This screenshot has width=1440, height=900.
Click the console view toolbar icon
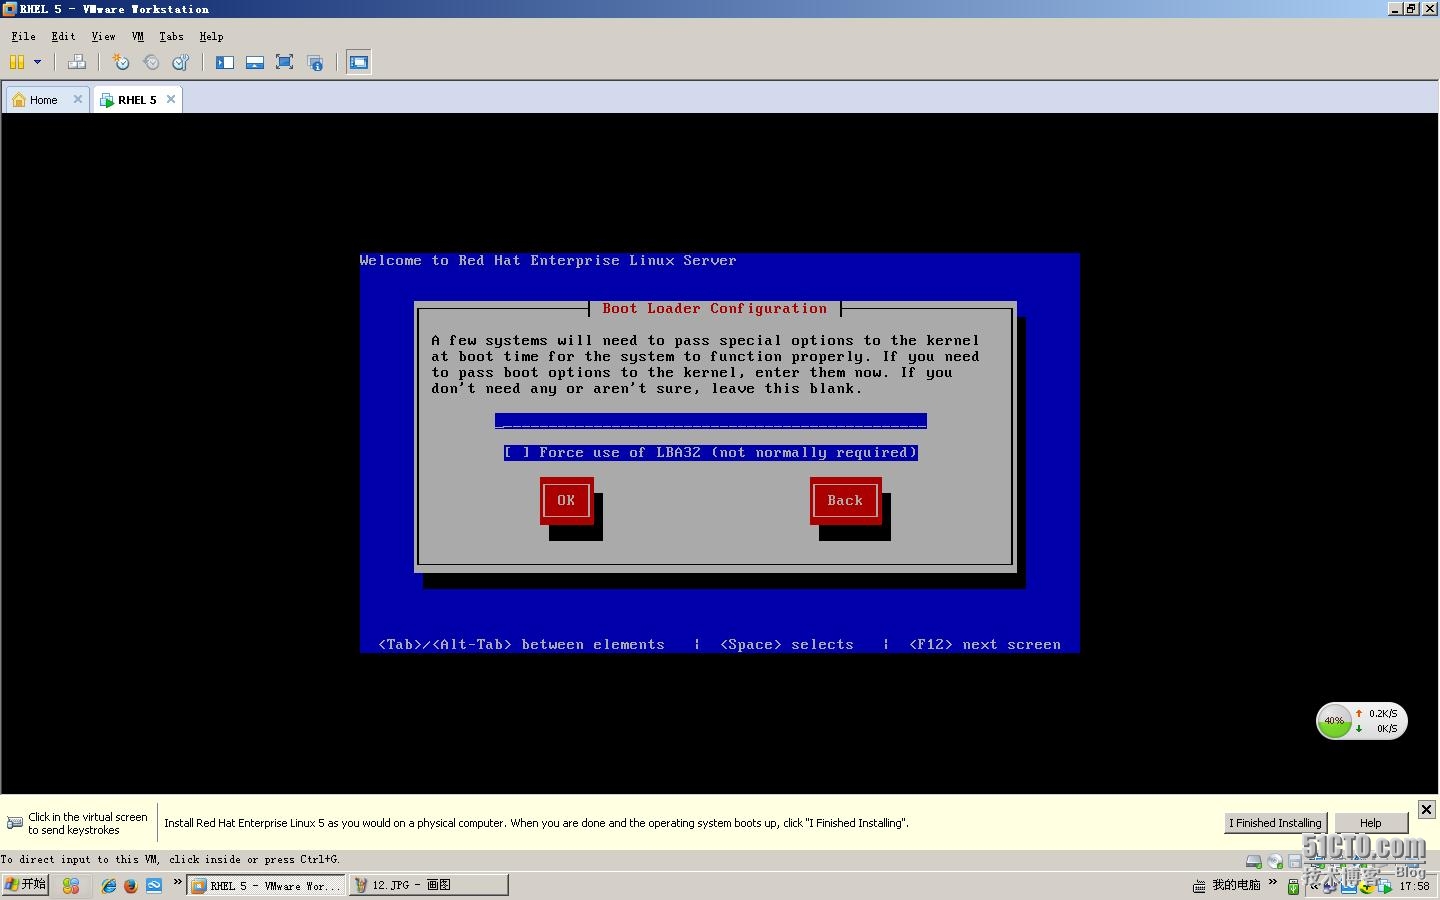(358, 62)
